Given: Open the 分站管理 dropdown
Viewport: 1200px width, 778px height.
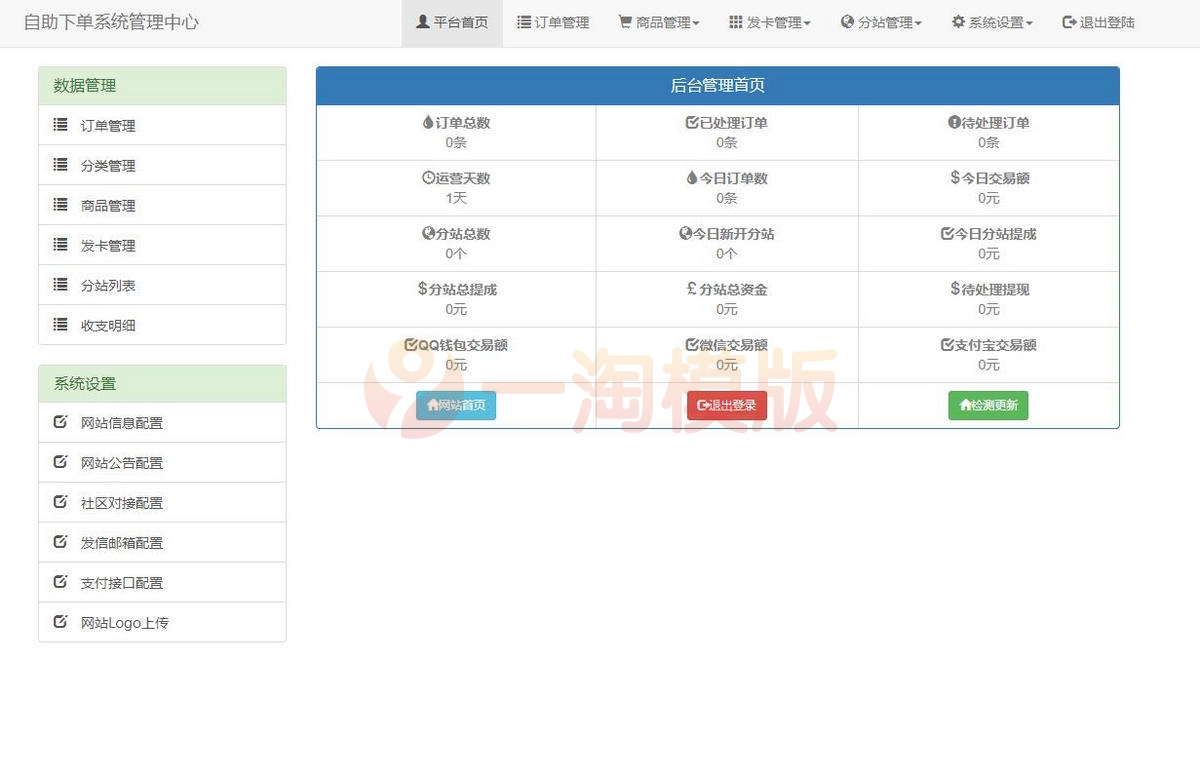Looking at the screenshot, I should click(881, 22).
